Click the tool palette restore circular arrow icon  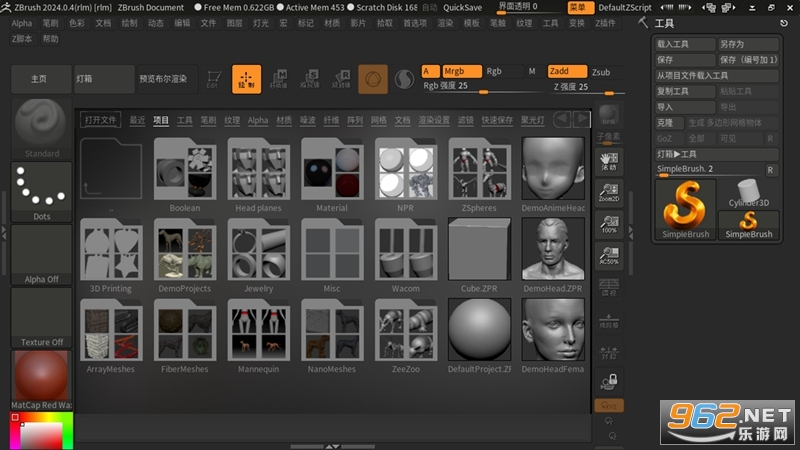point(784,23)
